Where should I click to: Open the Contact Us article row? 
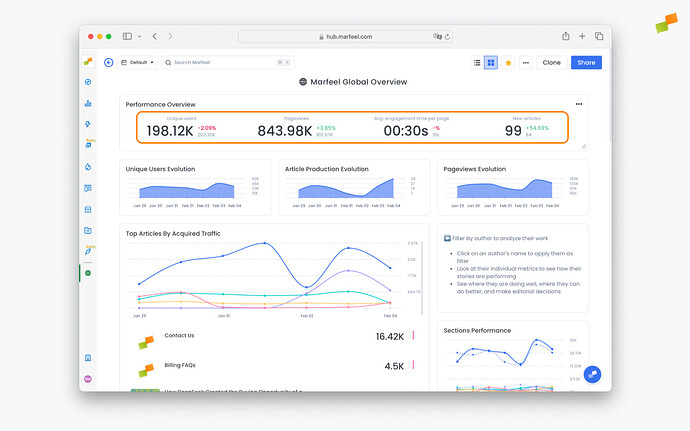tap(180, 336)
